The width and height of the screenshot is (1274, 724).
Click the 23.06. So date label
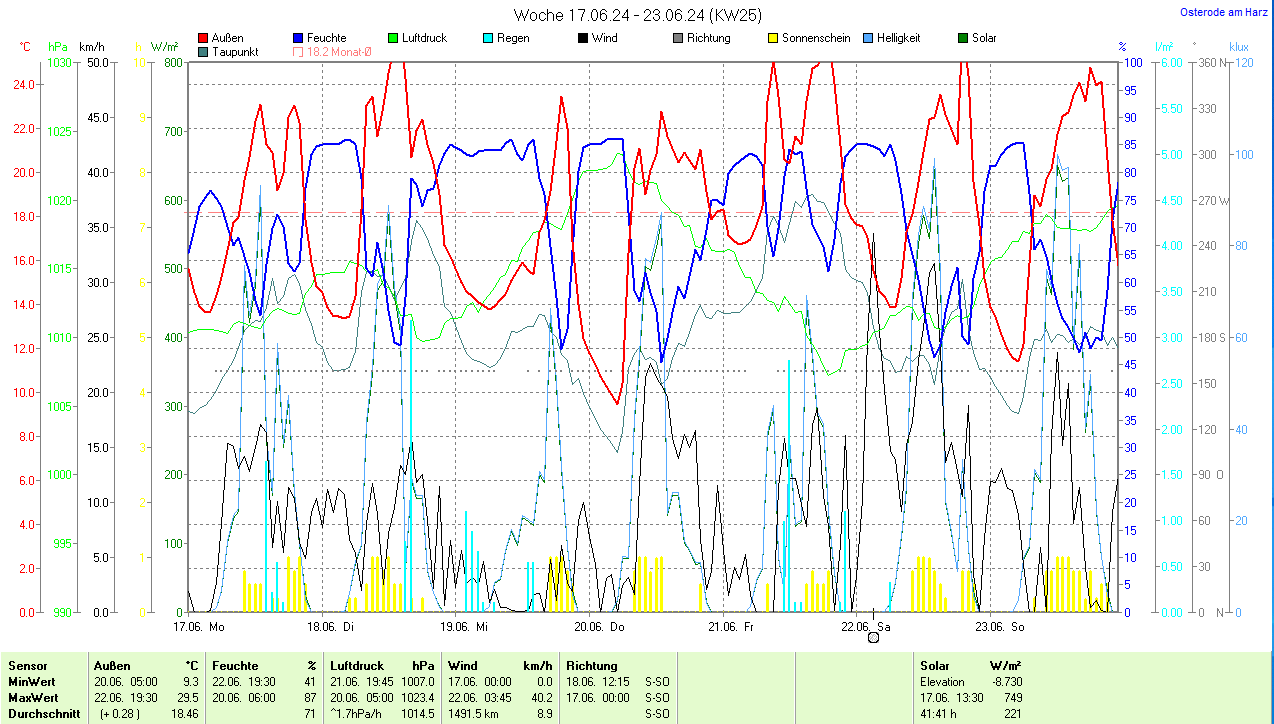click(1001, 627)
